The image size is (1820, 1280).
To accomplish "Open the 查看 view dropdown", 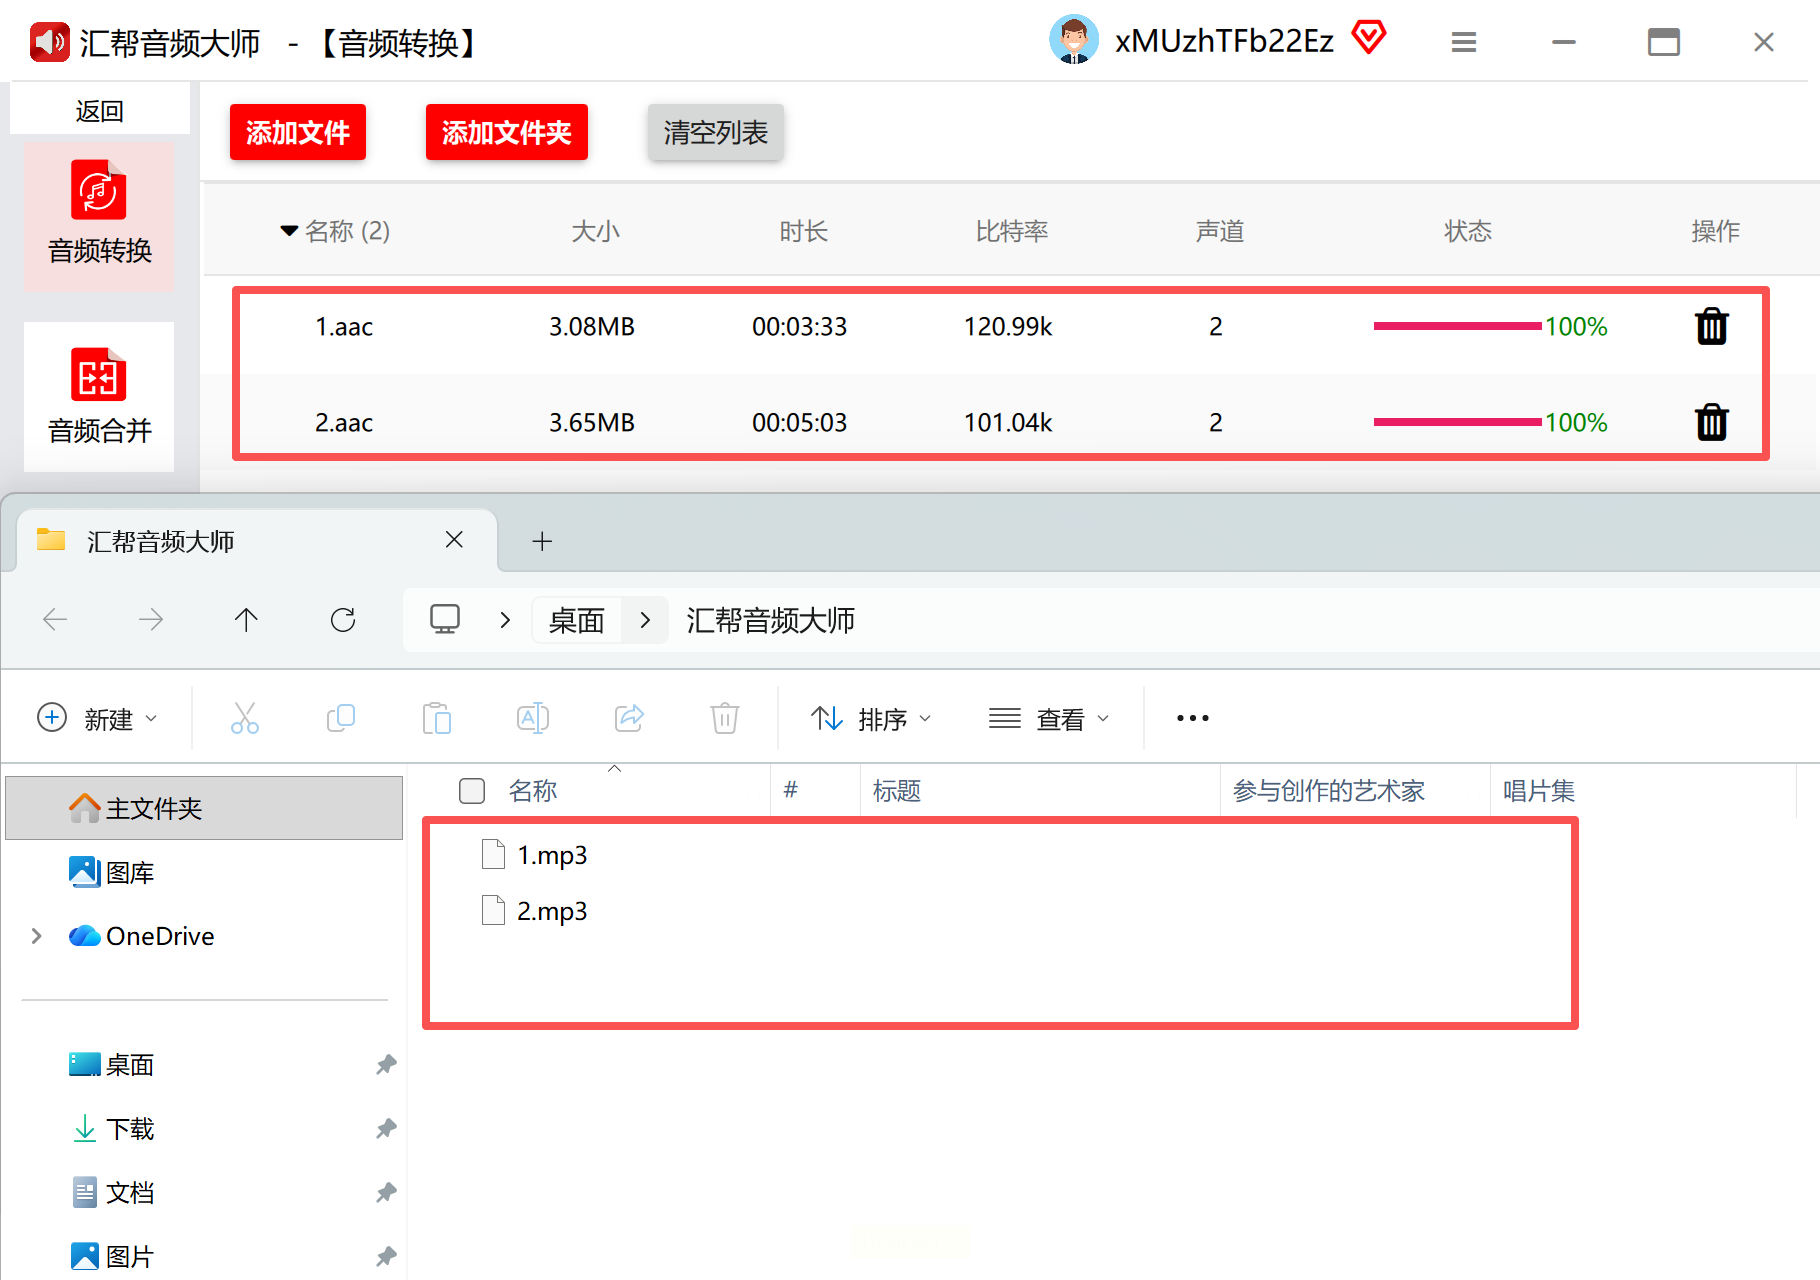I will coord(1048,719).
